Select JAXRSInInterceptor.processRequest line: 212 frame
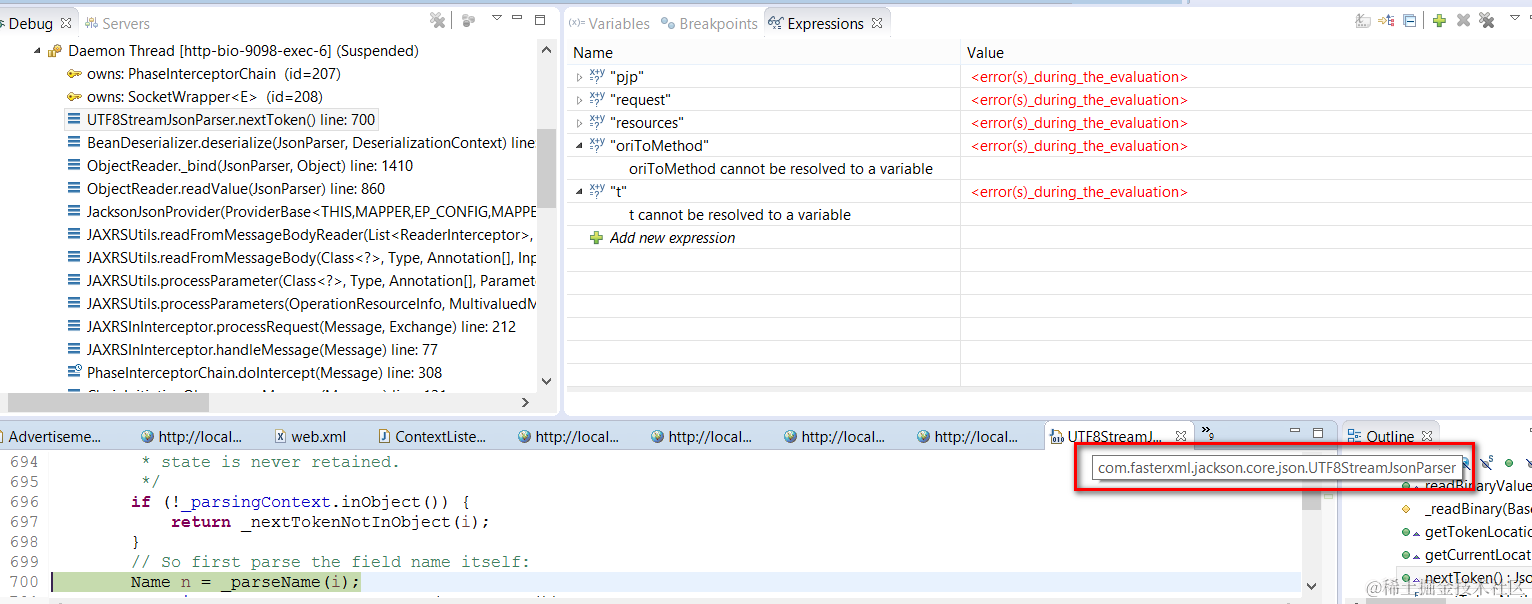Viewport: 1532px width, 604px height. [291, 327]
